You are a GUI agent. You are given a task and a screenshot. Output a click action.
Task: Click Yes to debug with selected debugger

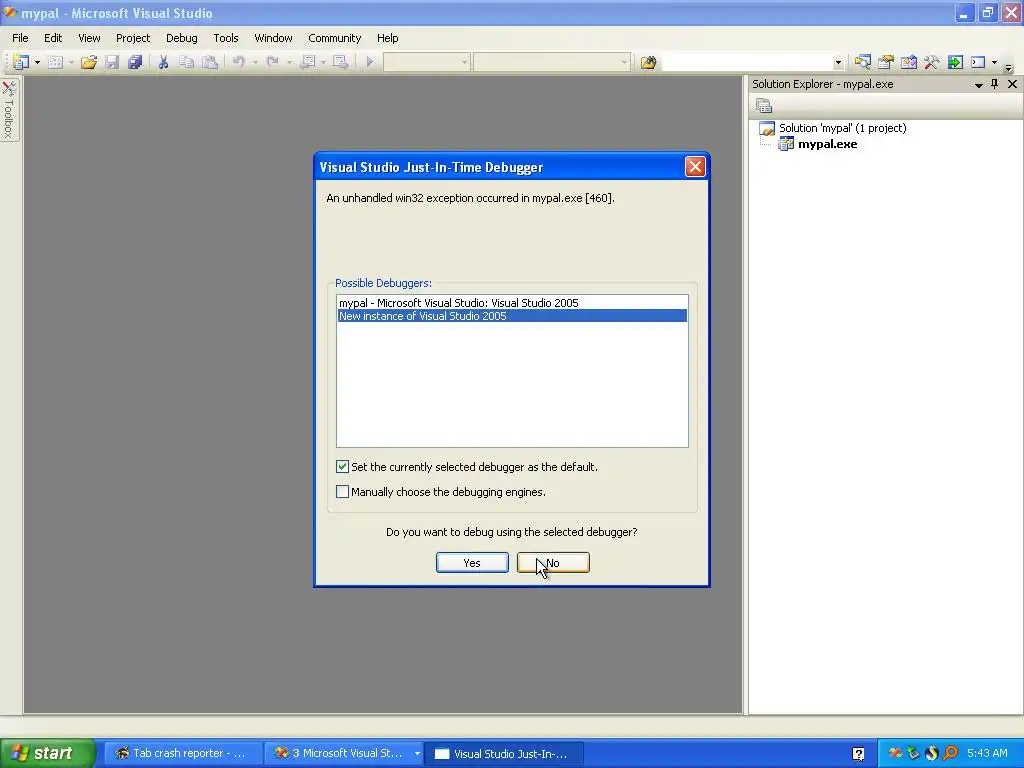pyautogui.click(x=472, y=563)
